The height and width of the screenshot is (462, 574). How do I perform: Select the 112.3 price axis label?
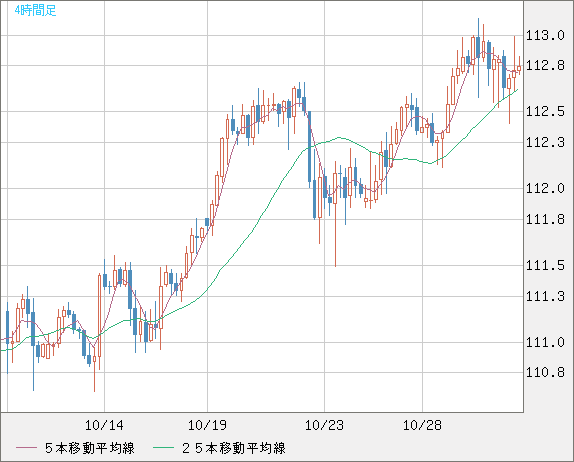(545, 142)
